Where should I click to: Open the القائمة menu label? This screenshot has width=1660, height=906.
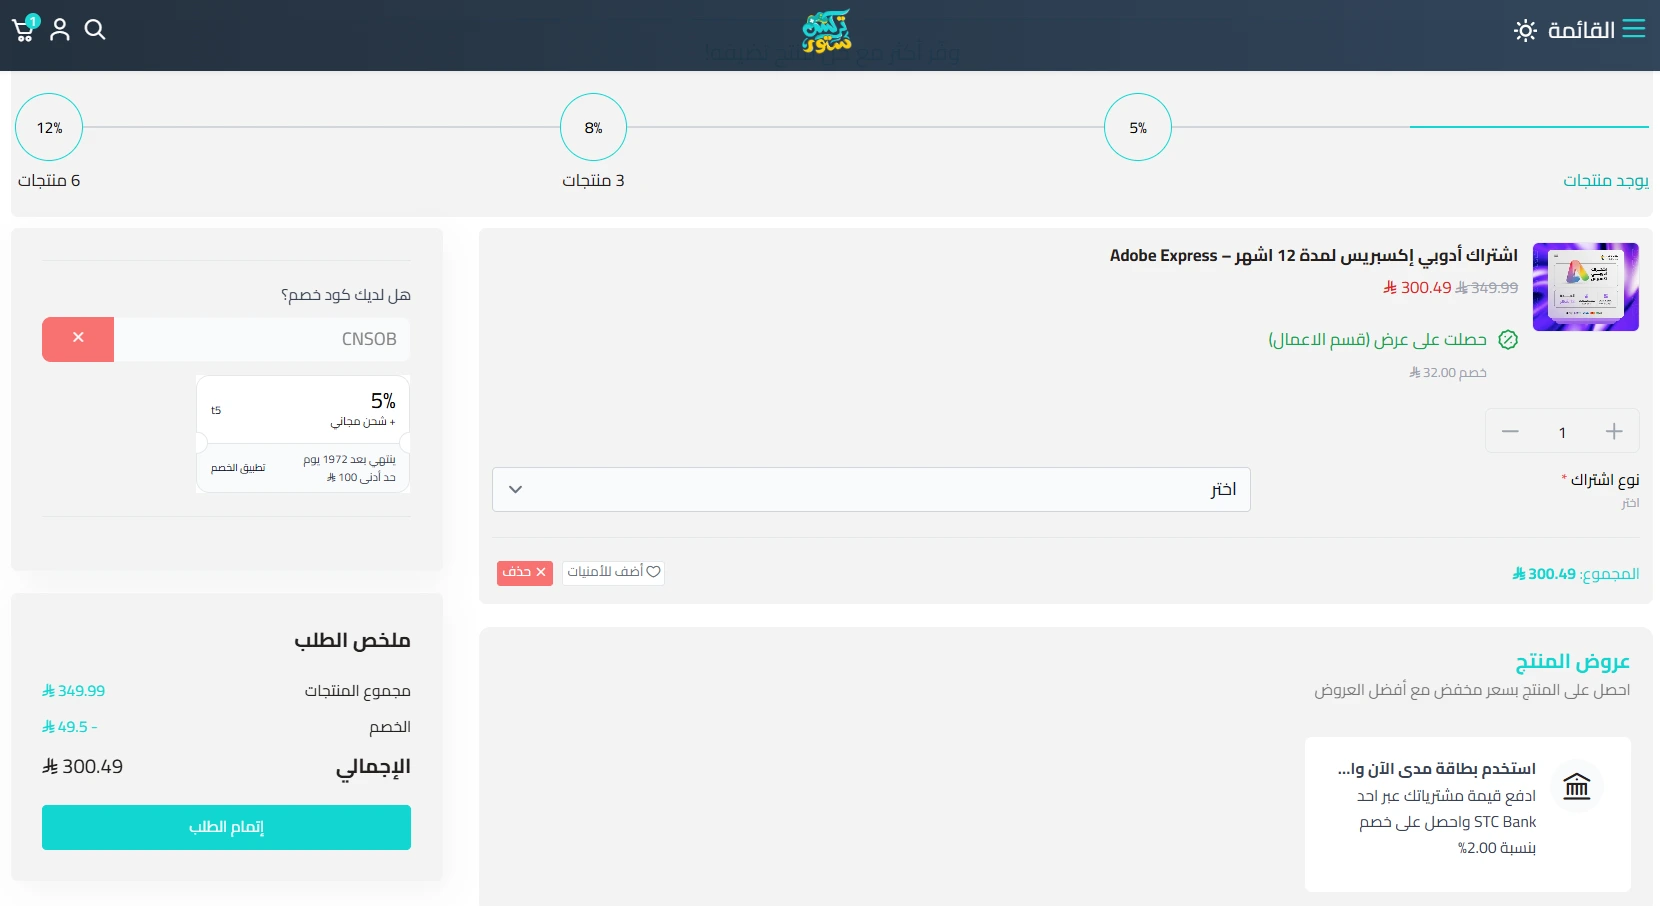pos(1581,30)
